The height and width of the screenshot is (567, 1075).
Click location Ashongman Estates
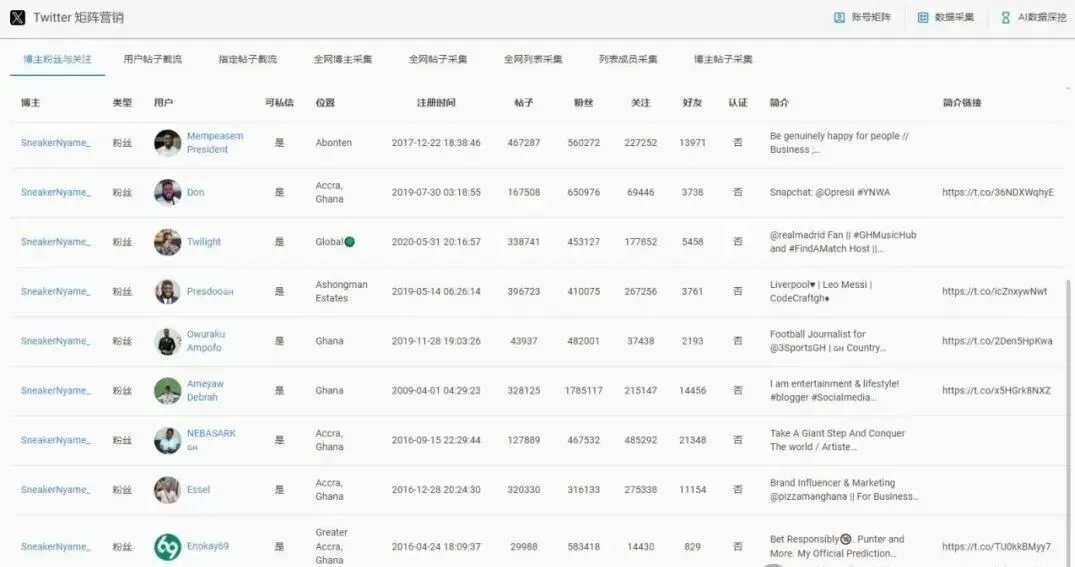pyautogui.click(x=341, y=291)
